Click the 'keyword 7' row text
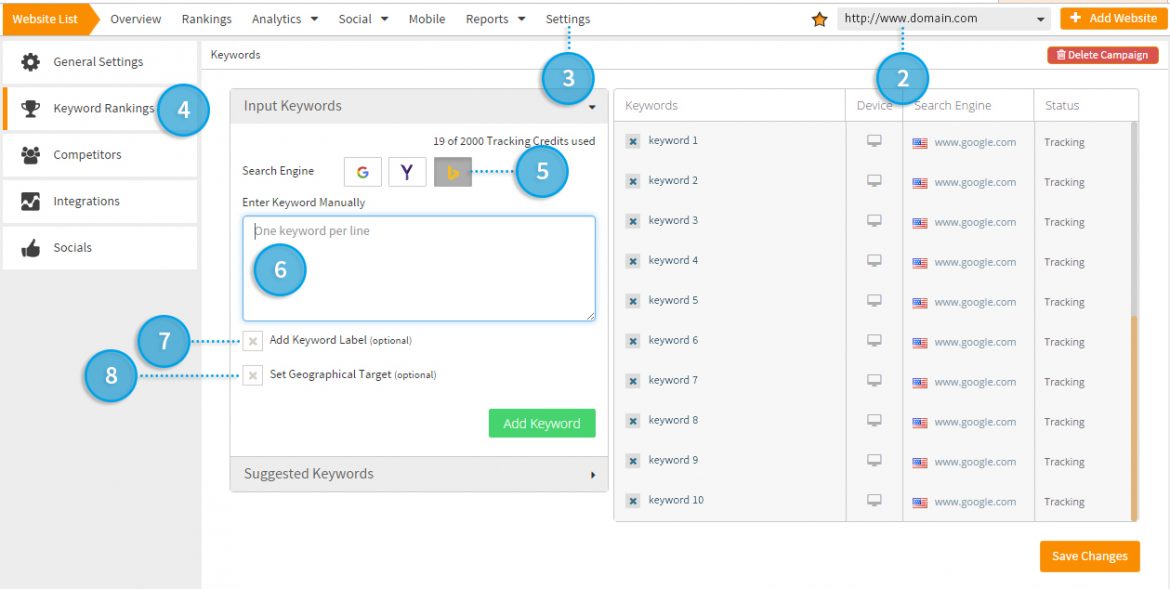This screenshot has width=1170, height=589. (673, 381)
